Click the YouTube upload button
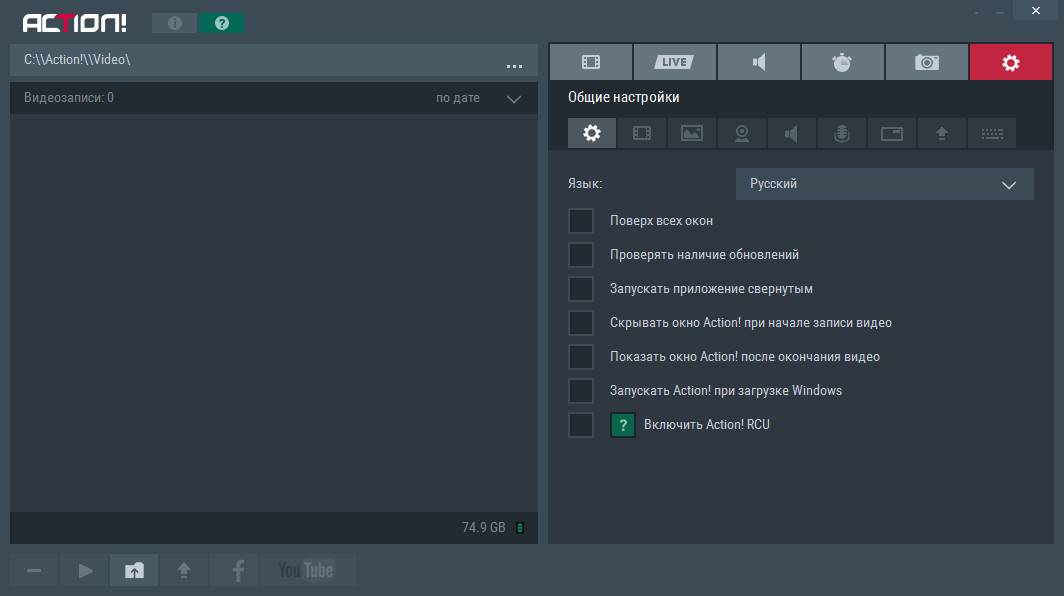This screenshot has width=1064, height=596. [x=307, y=570]
